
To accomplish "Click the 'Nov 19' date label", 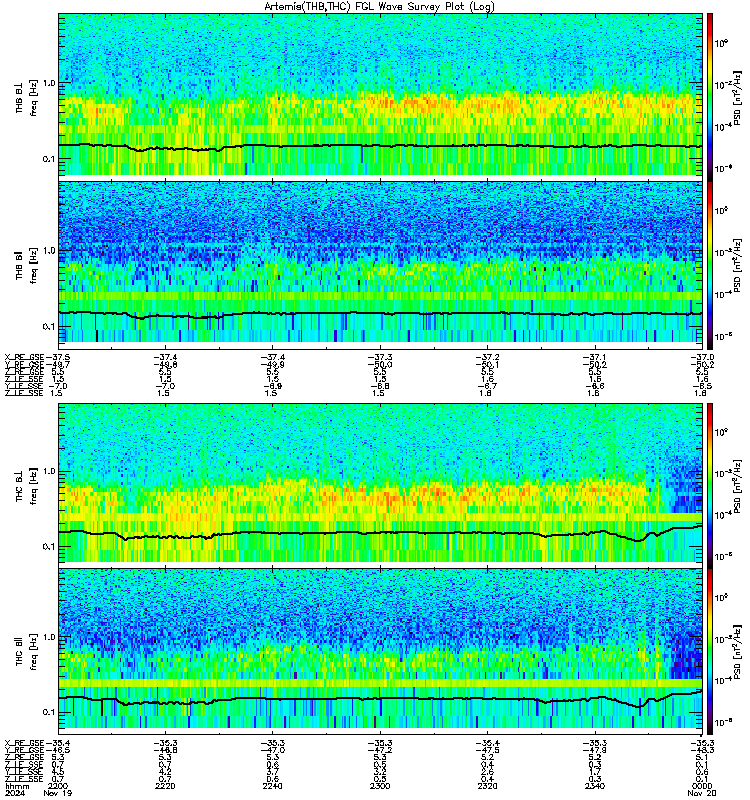I will point(58,793).
